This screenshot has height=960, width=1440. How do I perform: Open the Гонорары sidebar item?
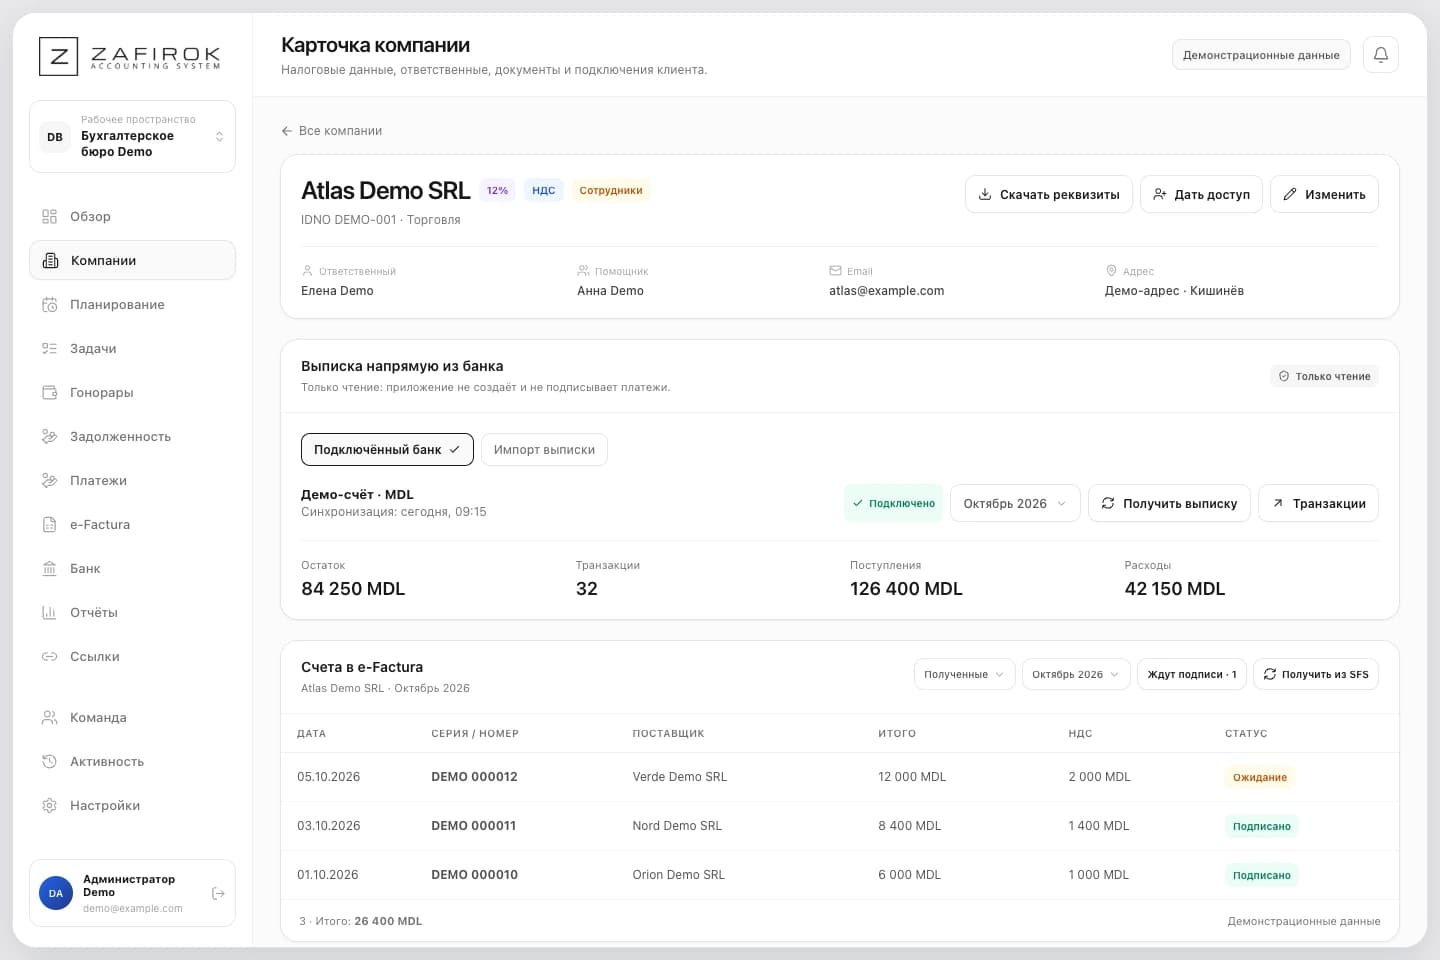(132, 393)
